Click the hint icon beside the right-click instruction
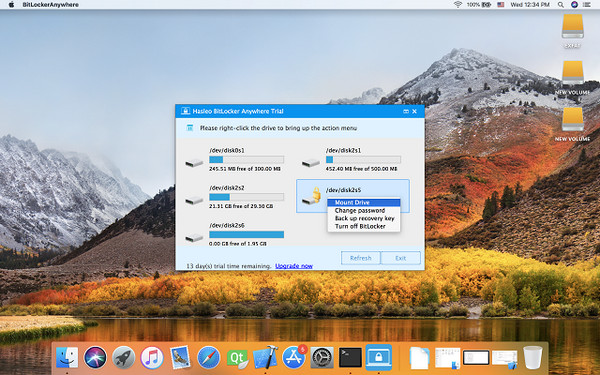Image resolution: width=600 pixels, height=375 pixels. click(x=190, y=128)
